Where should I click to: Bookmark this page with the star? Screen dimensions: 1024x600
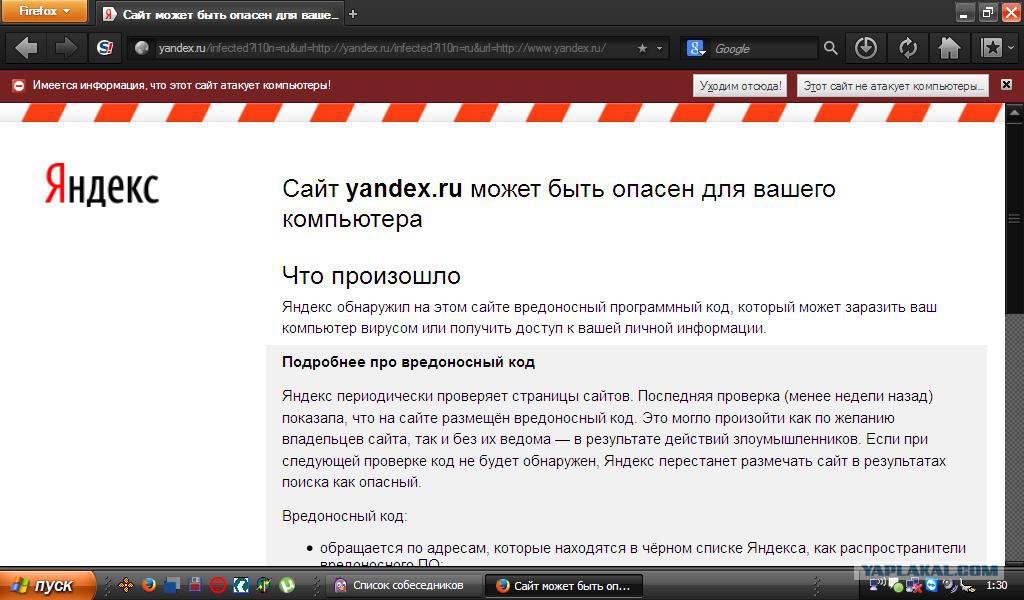642,48
